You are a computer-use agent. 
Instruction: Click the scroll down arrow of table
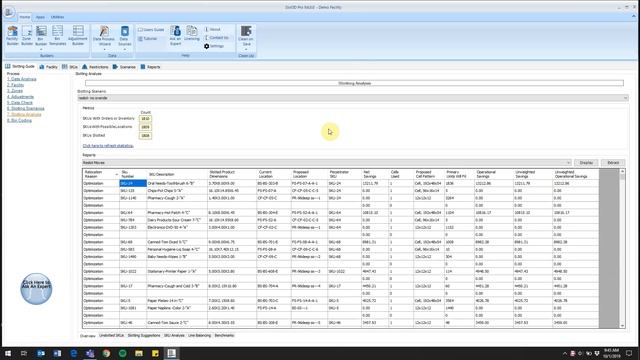(x=622, y=325)
